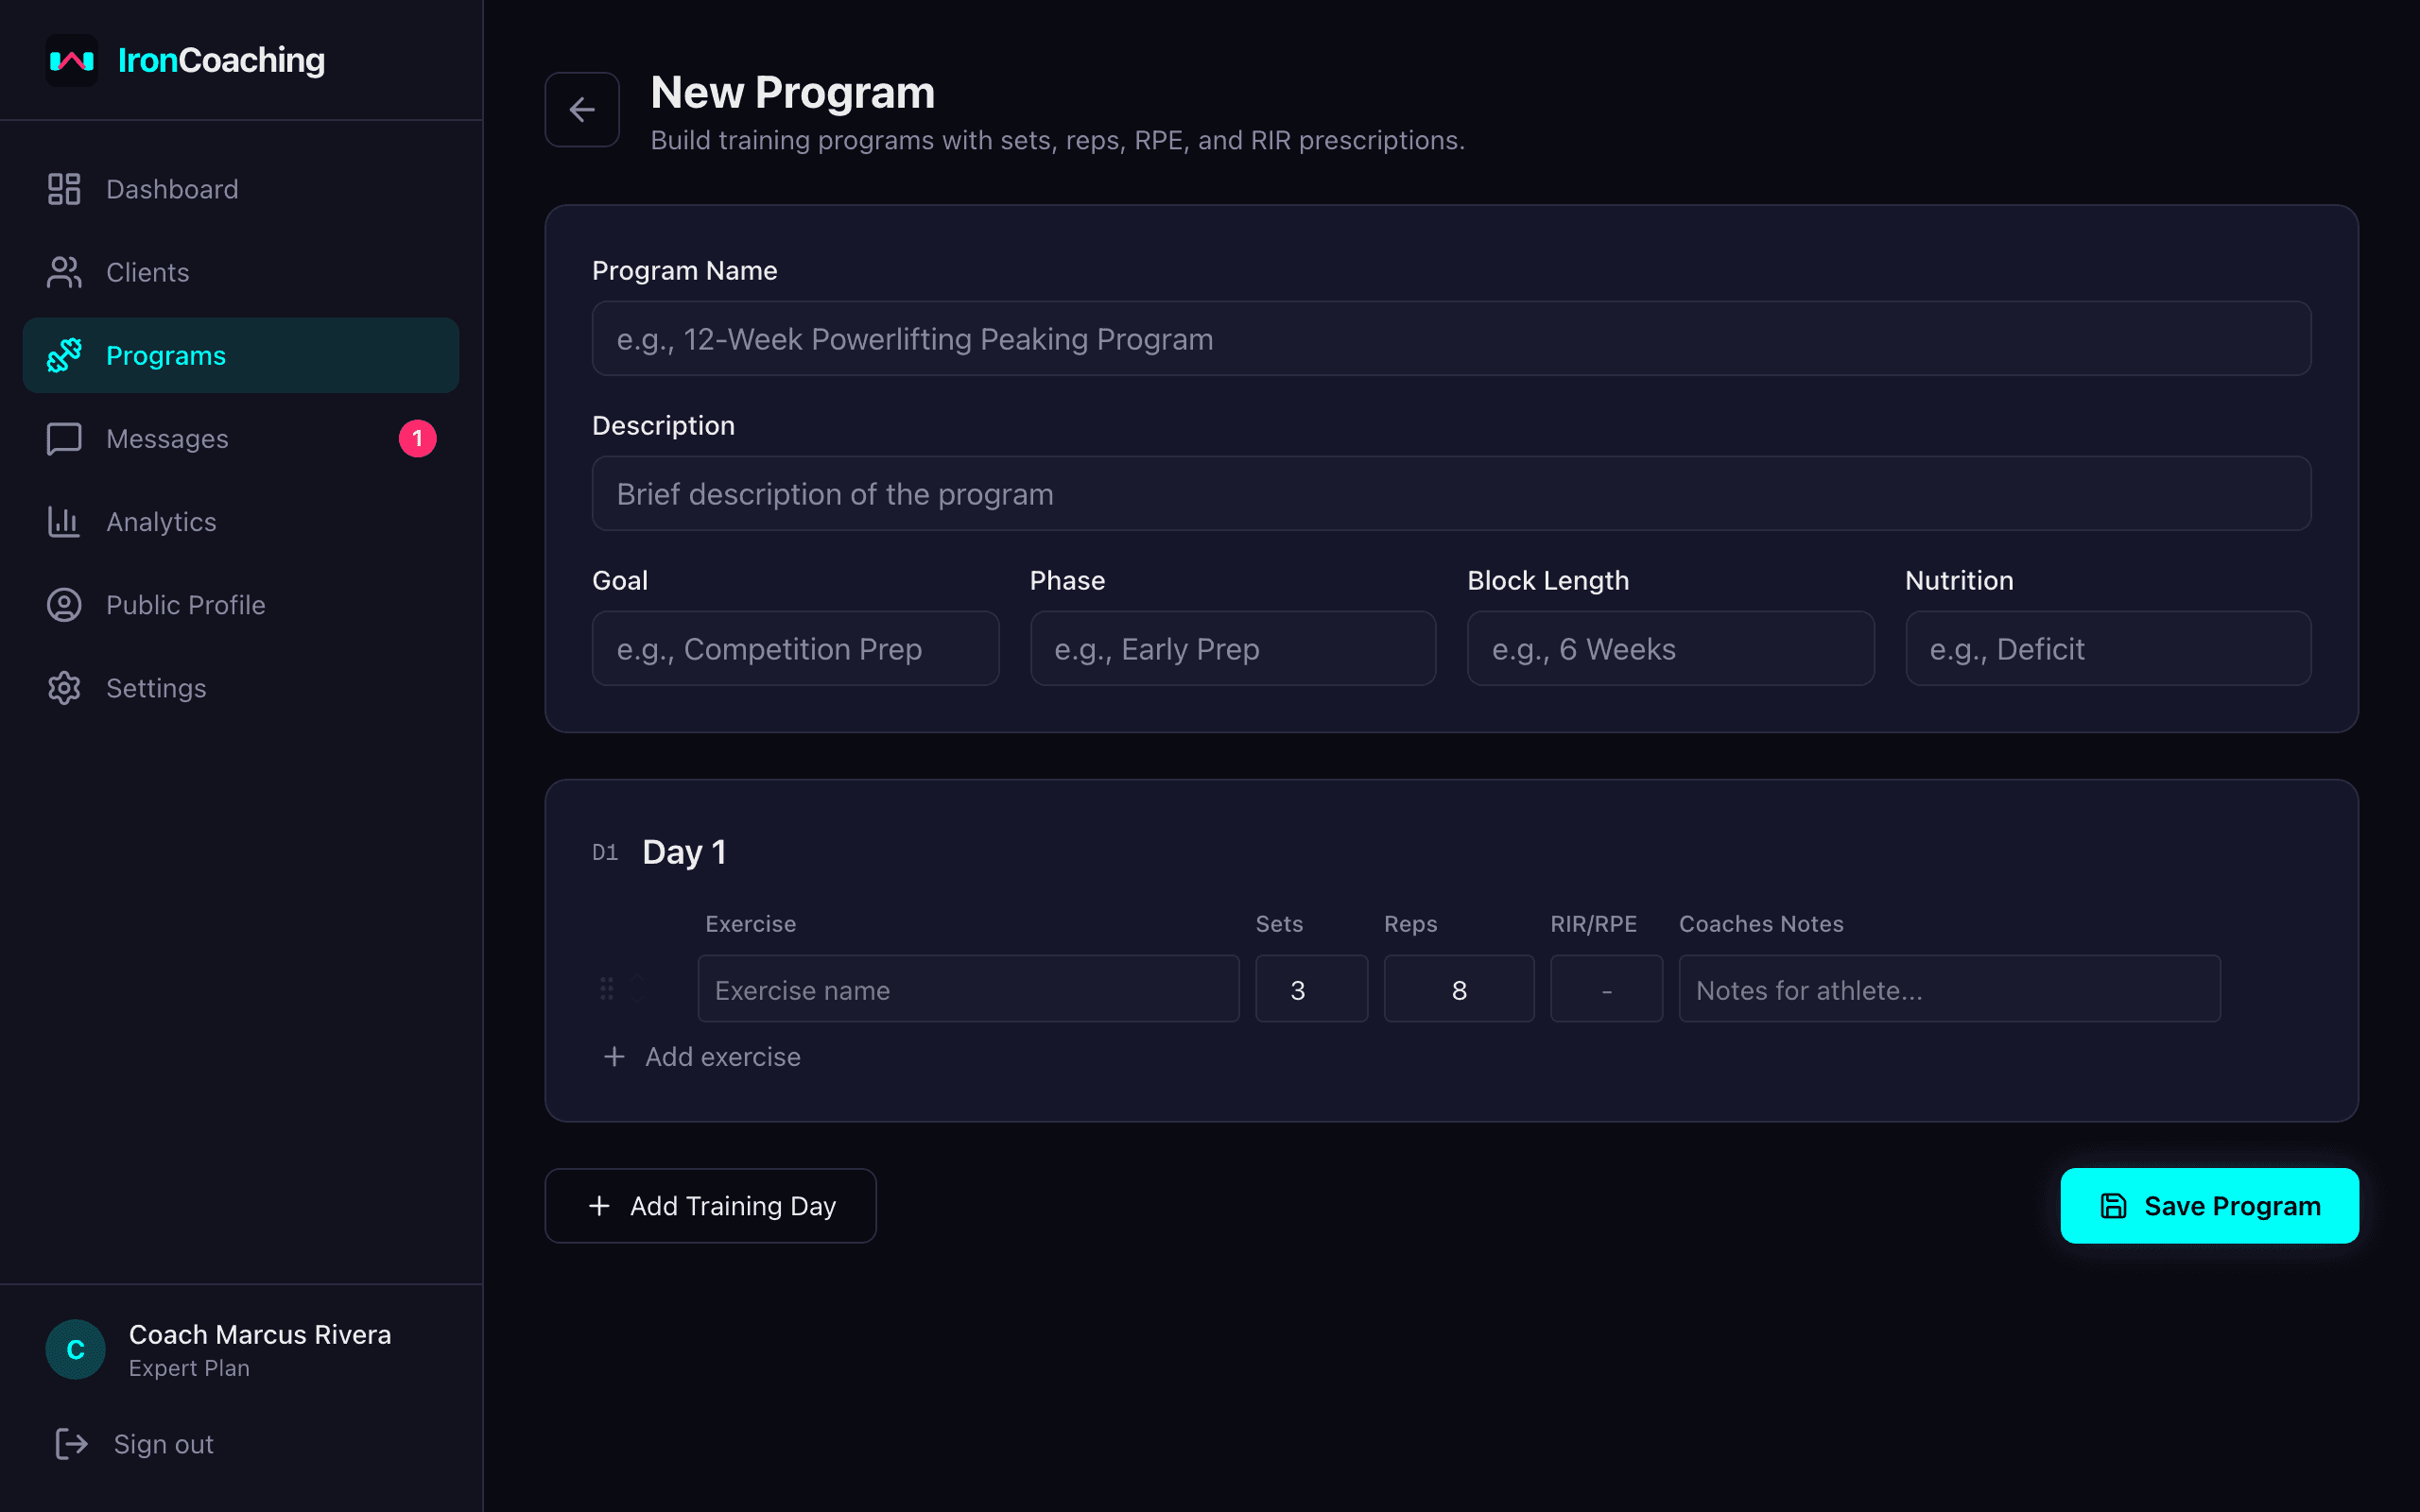Click the Save Program button
2420x1512 pixels.
pos(2209,1205)
